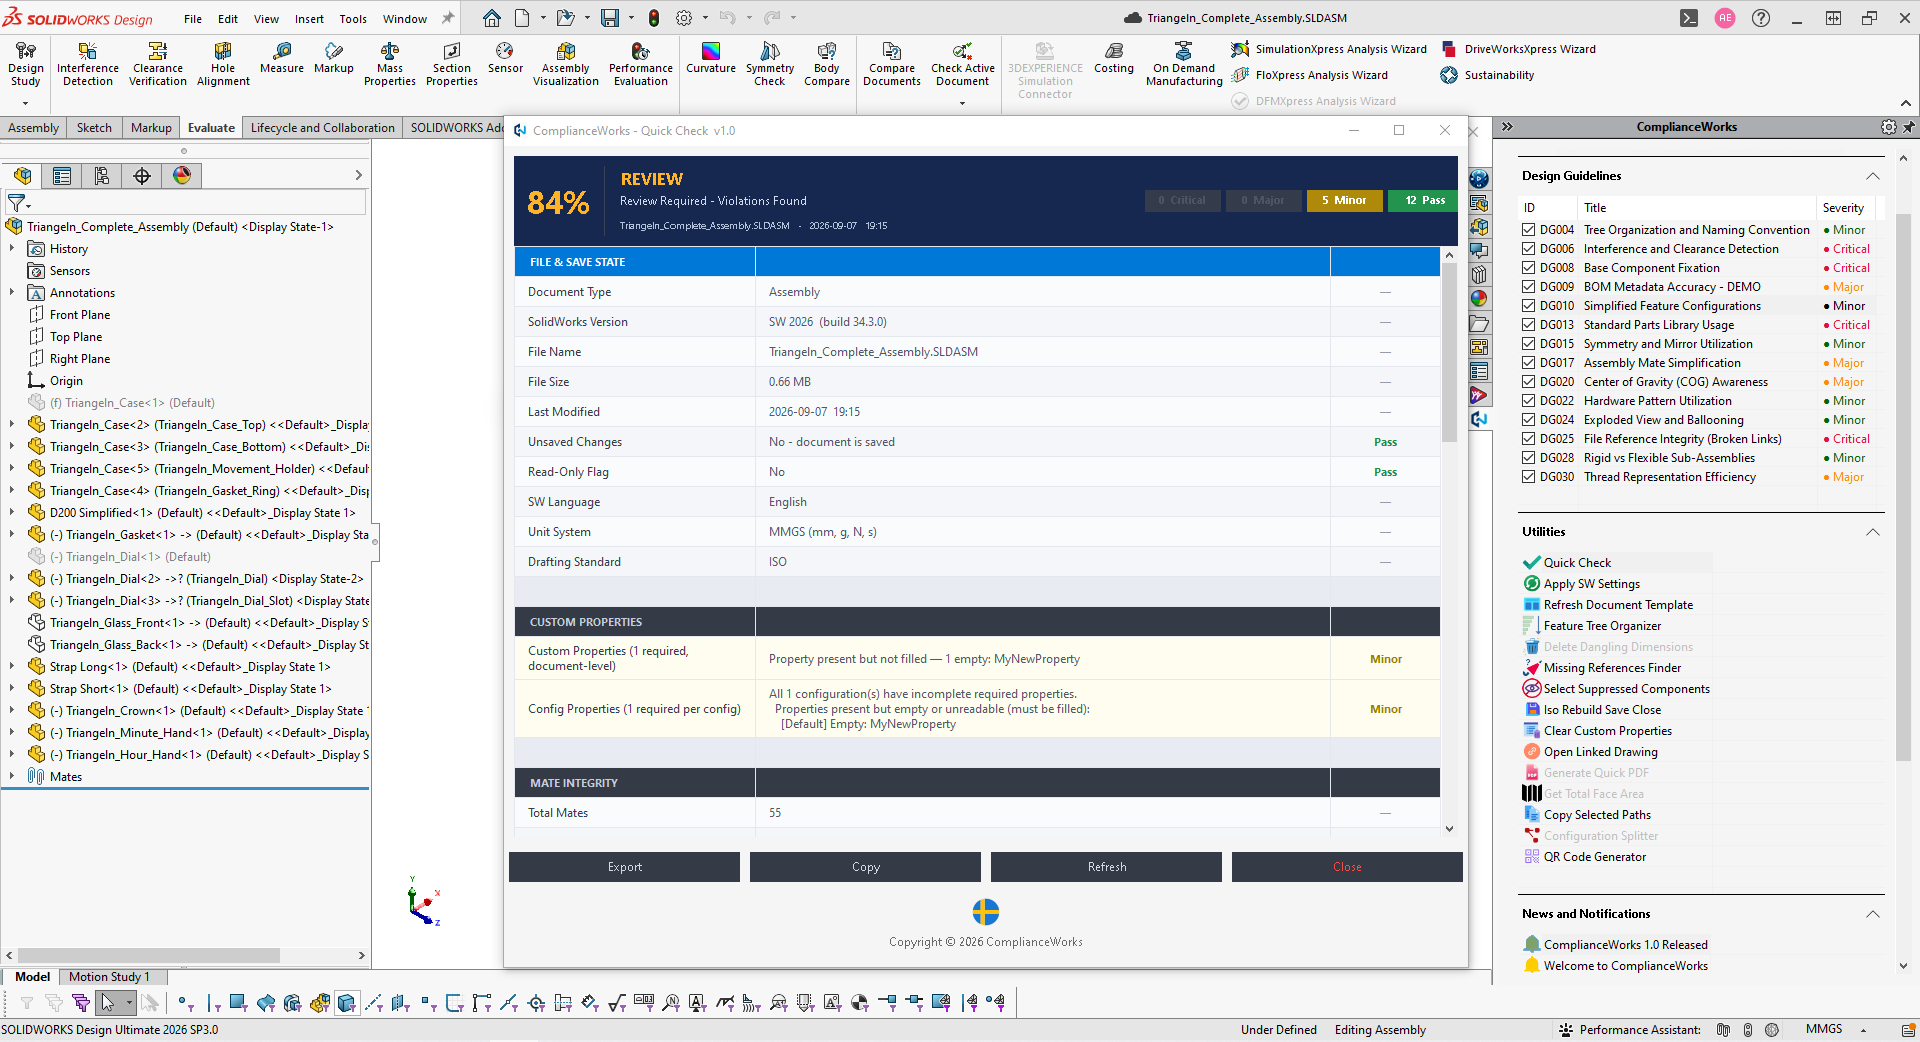Open ComplianceWorks panel settings gear
1920x1042 pixels.
(1888, 127)
